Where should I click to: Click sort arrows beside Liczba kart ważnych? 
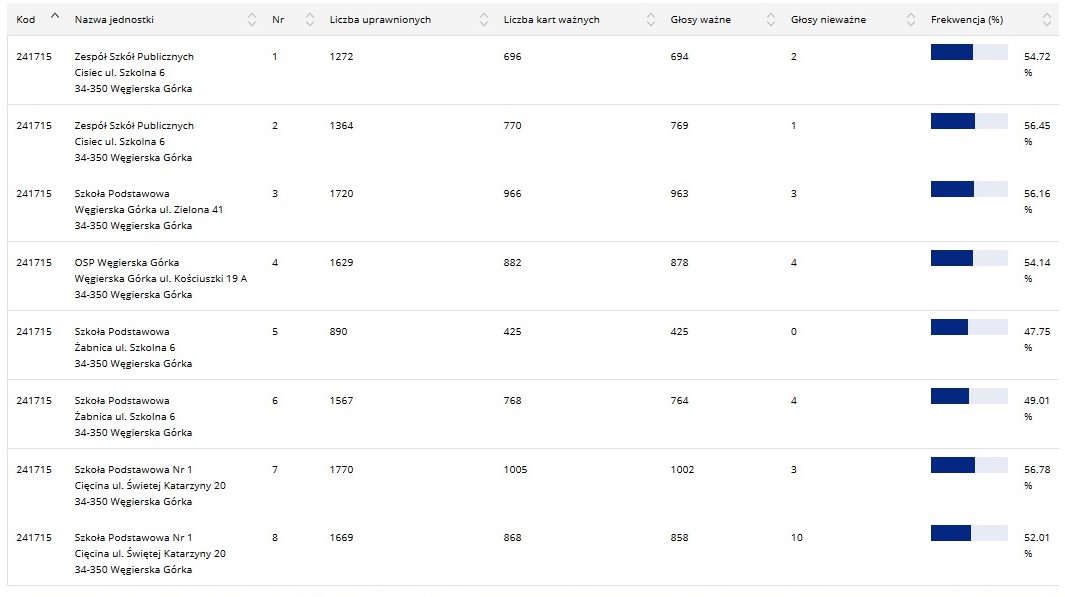pos(650,20)
